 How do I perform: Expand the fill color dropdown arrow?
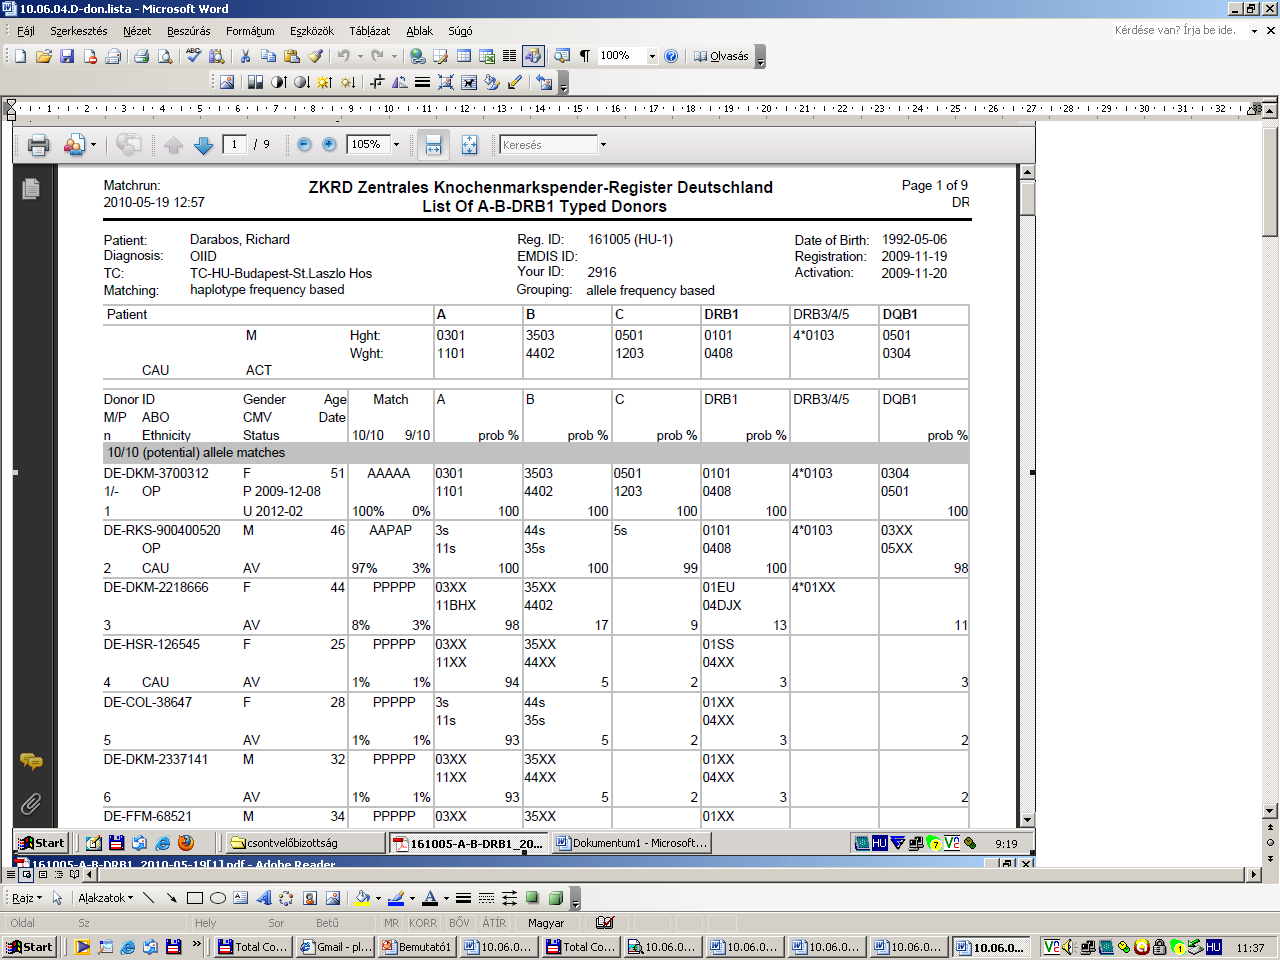pos(378,898)
